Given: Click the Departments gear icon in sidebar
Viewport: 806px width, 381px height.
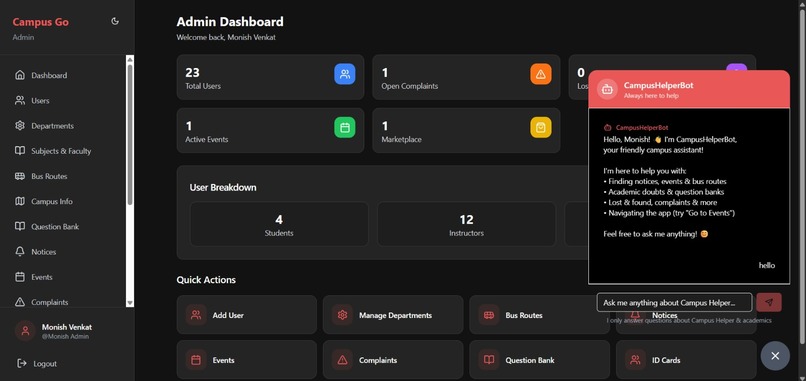Looking at the screenshot, I should 20,125.
